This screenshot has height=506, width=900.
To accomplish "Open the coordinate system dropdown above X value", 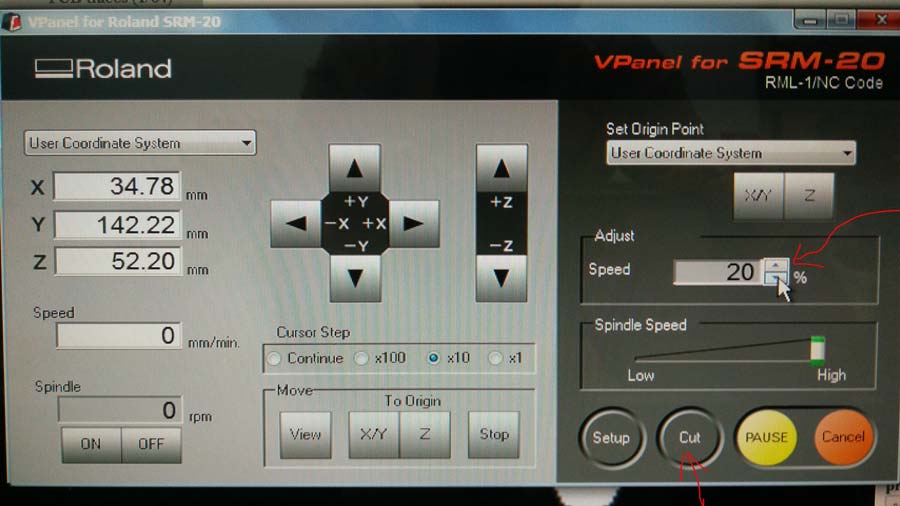I will (140, 143).
